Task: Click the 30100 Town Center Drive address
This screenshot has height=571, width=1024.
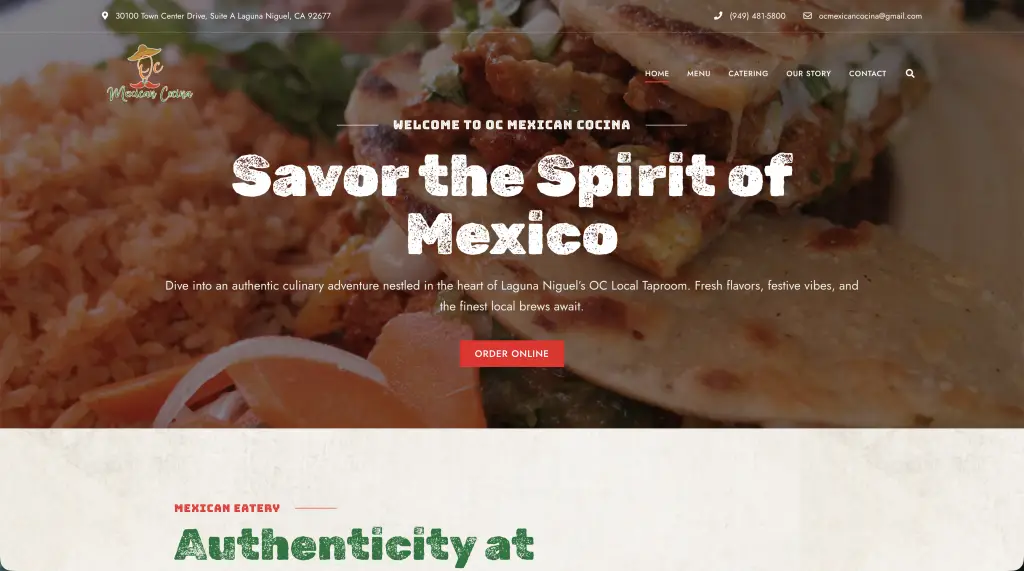Action: tap(223, 16)
